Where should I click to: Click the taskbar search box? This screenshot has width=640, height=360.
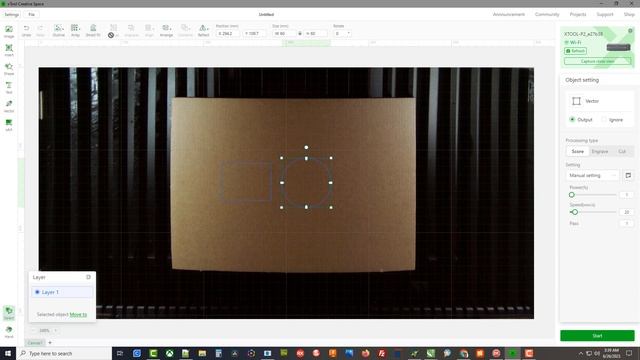click(x=64, y=353)
